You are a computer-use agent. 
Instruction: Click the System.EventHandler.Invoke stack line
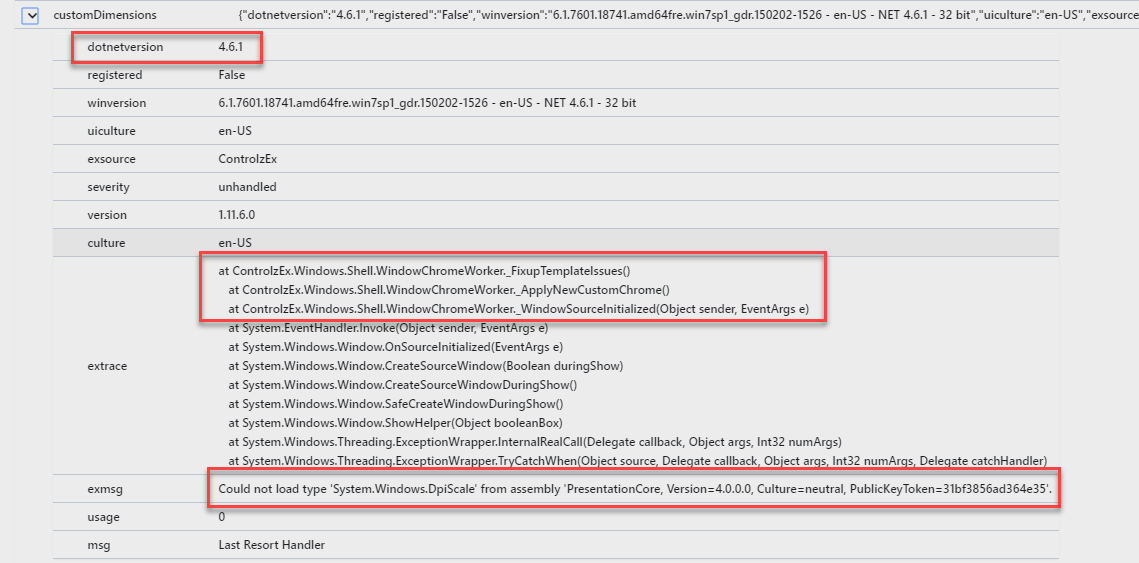[x=388, y=328]
